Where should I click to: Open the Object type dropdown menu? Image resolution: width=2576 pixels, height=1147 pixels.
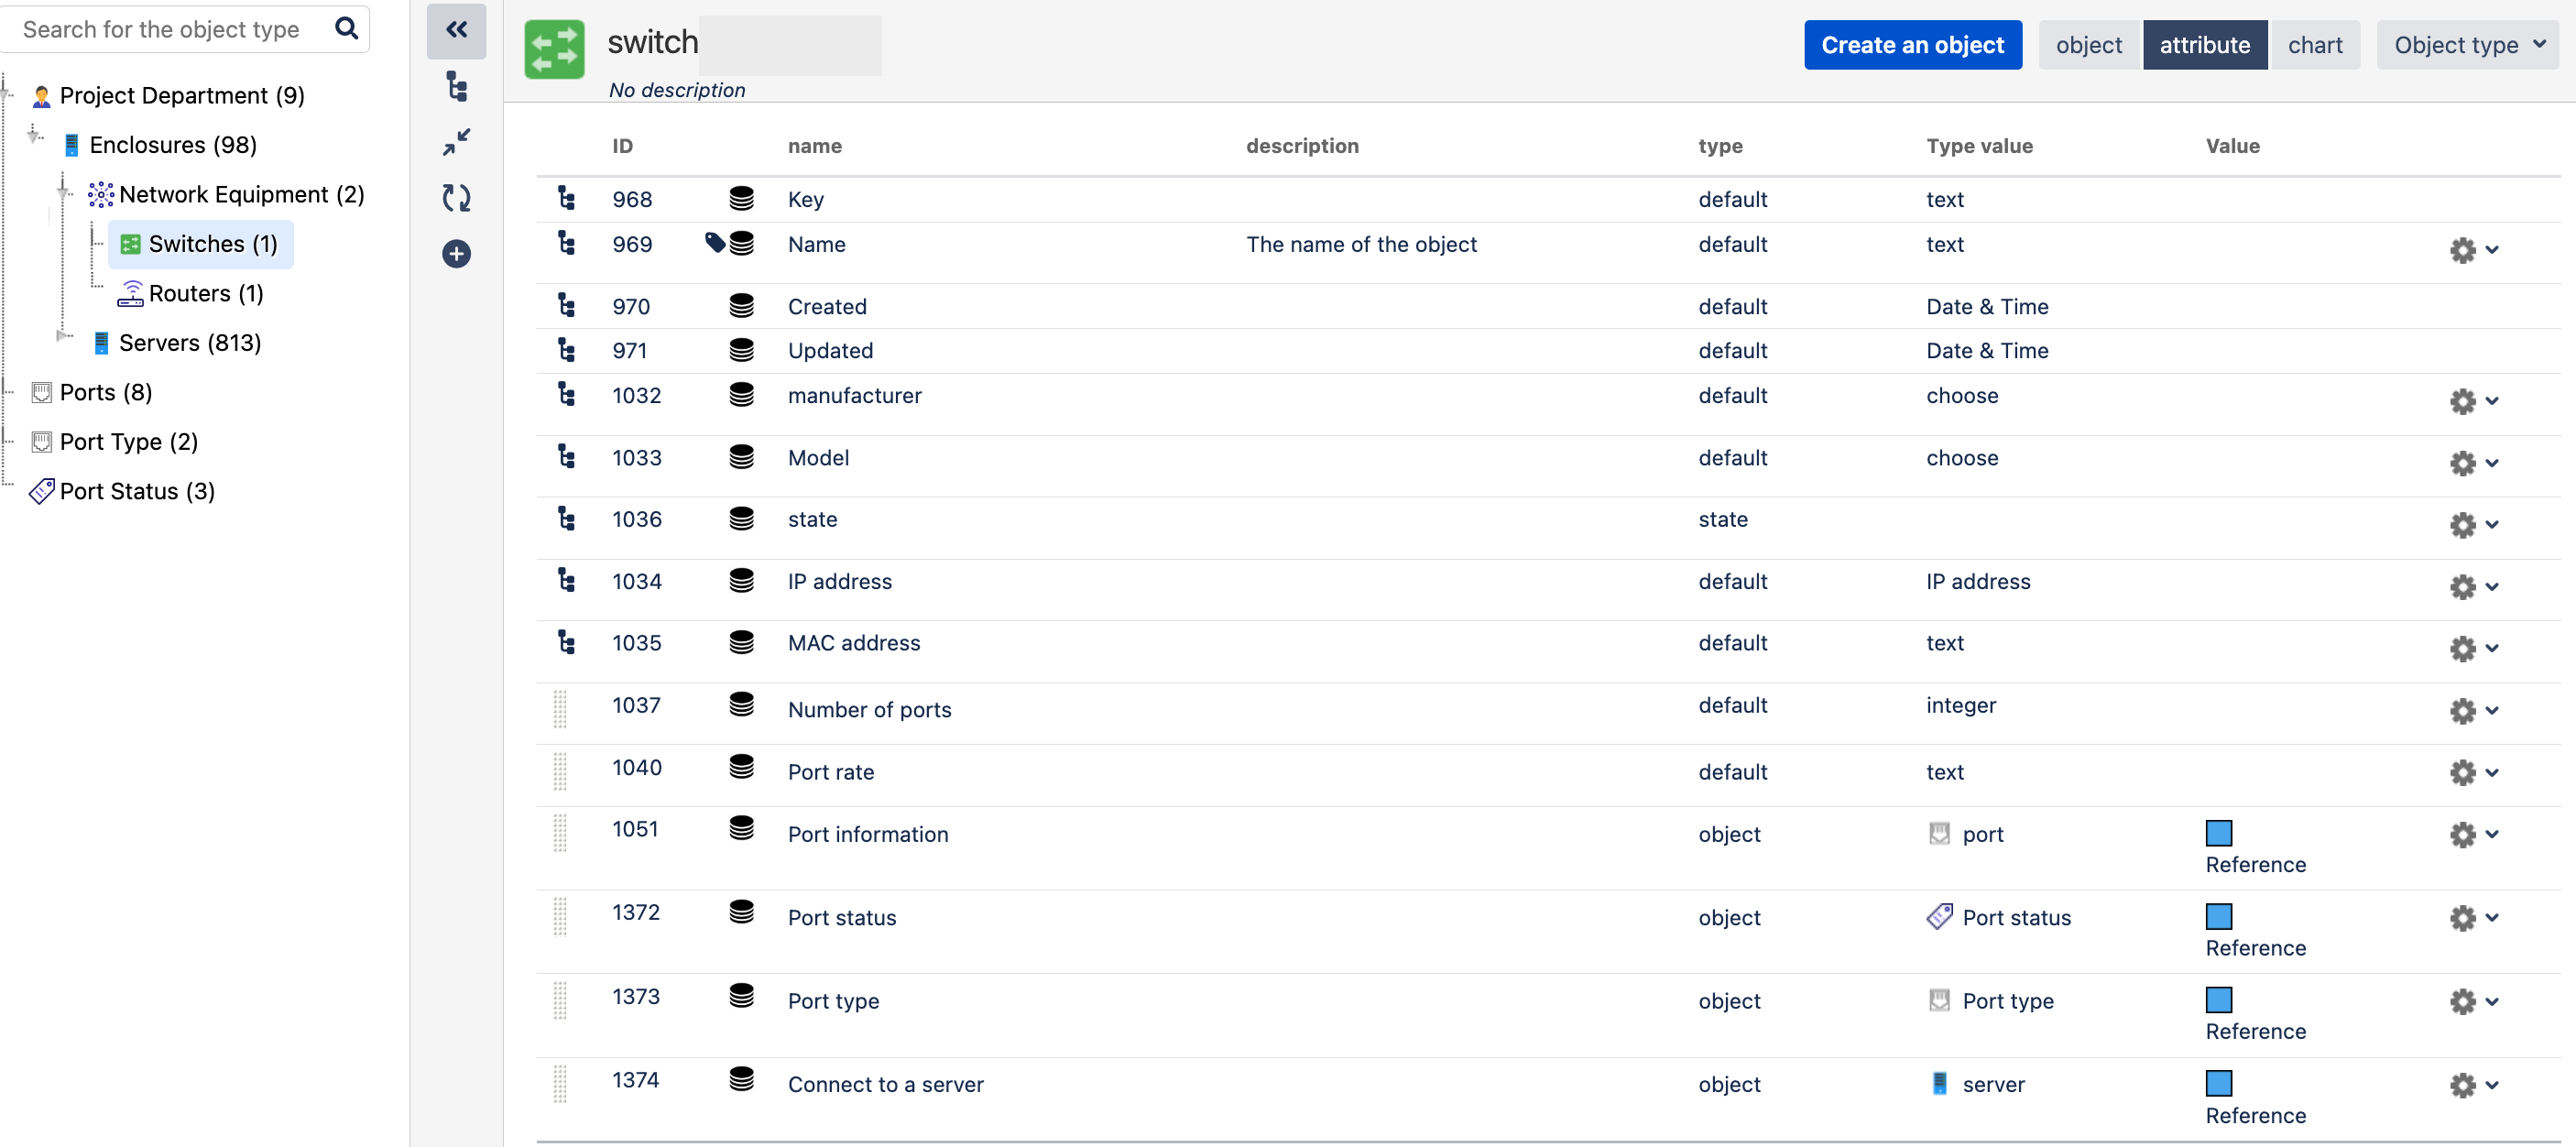[2467, 44]
